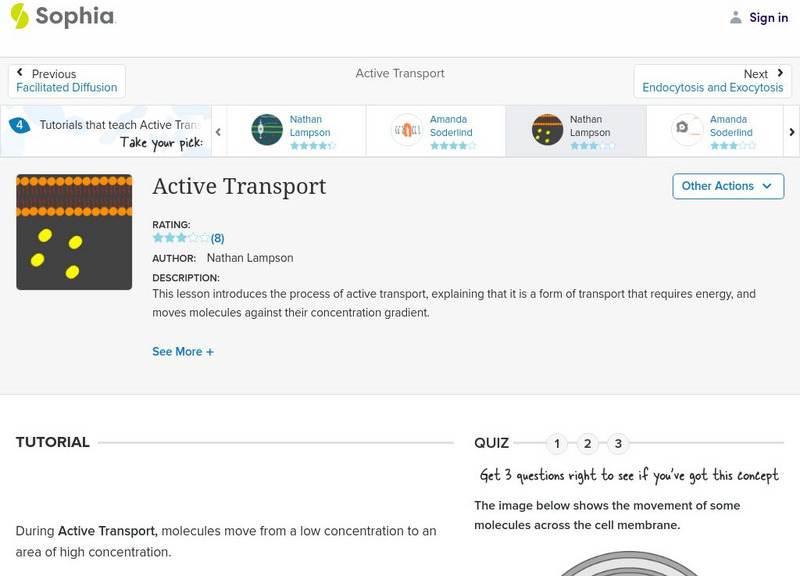Expand description with See More +
Image resolution: width=800 pixels, height=576 pixels.
(183, 352)
